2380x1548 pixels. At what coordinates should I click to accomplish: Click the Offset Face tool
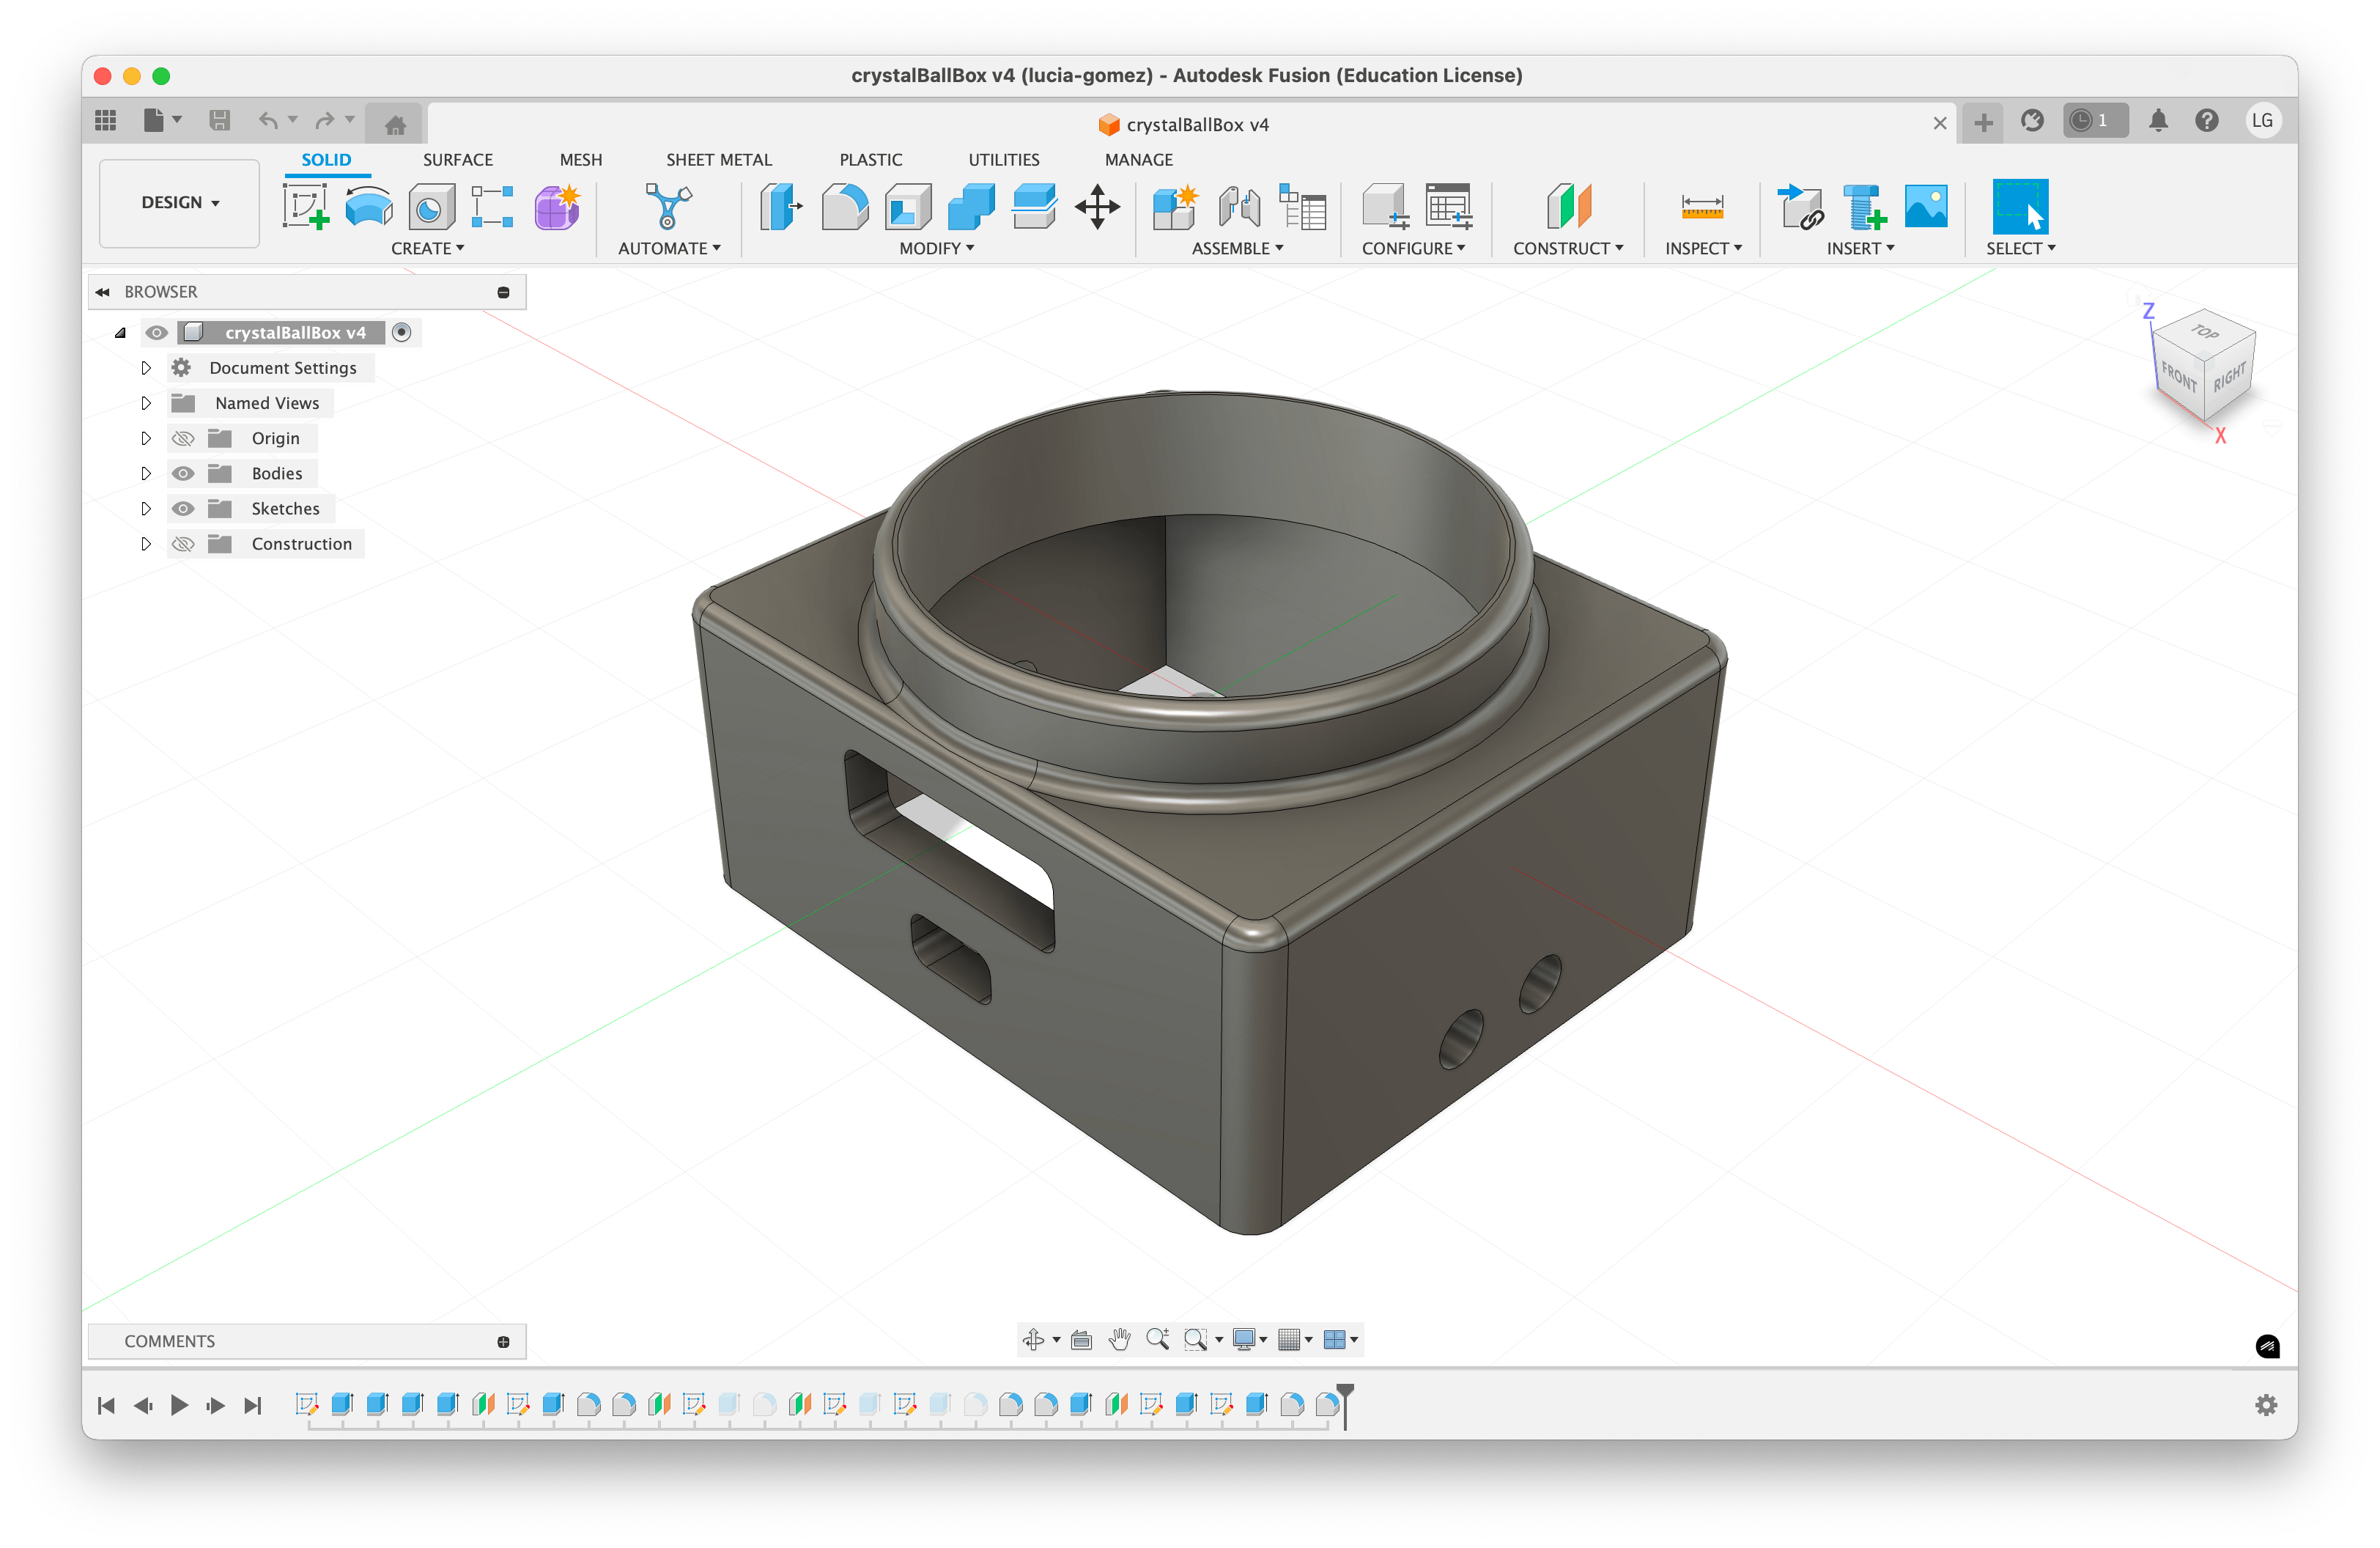[x=1034, y=207]
